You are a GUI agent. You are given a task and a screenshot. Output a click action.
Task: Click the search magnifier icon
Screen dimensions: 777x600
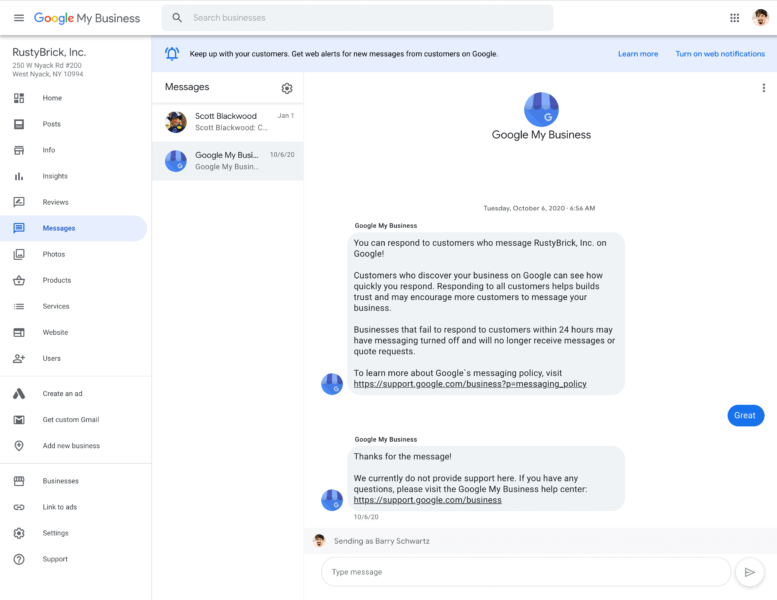click(x=177, y=18)
